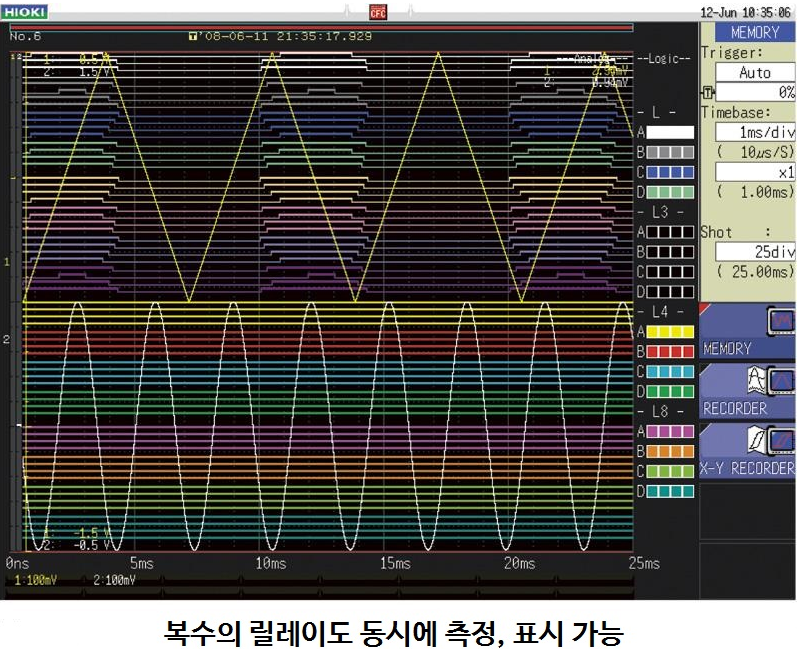Click the 5ms time axis label
799x649 pixels.
click(141, 563)
